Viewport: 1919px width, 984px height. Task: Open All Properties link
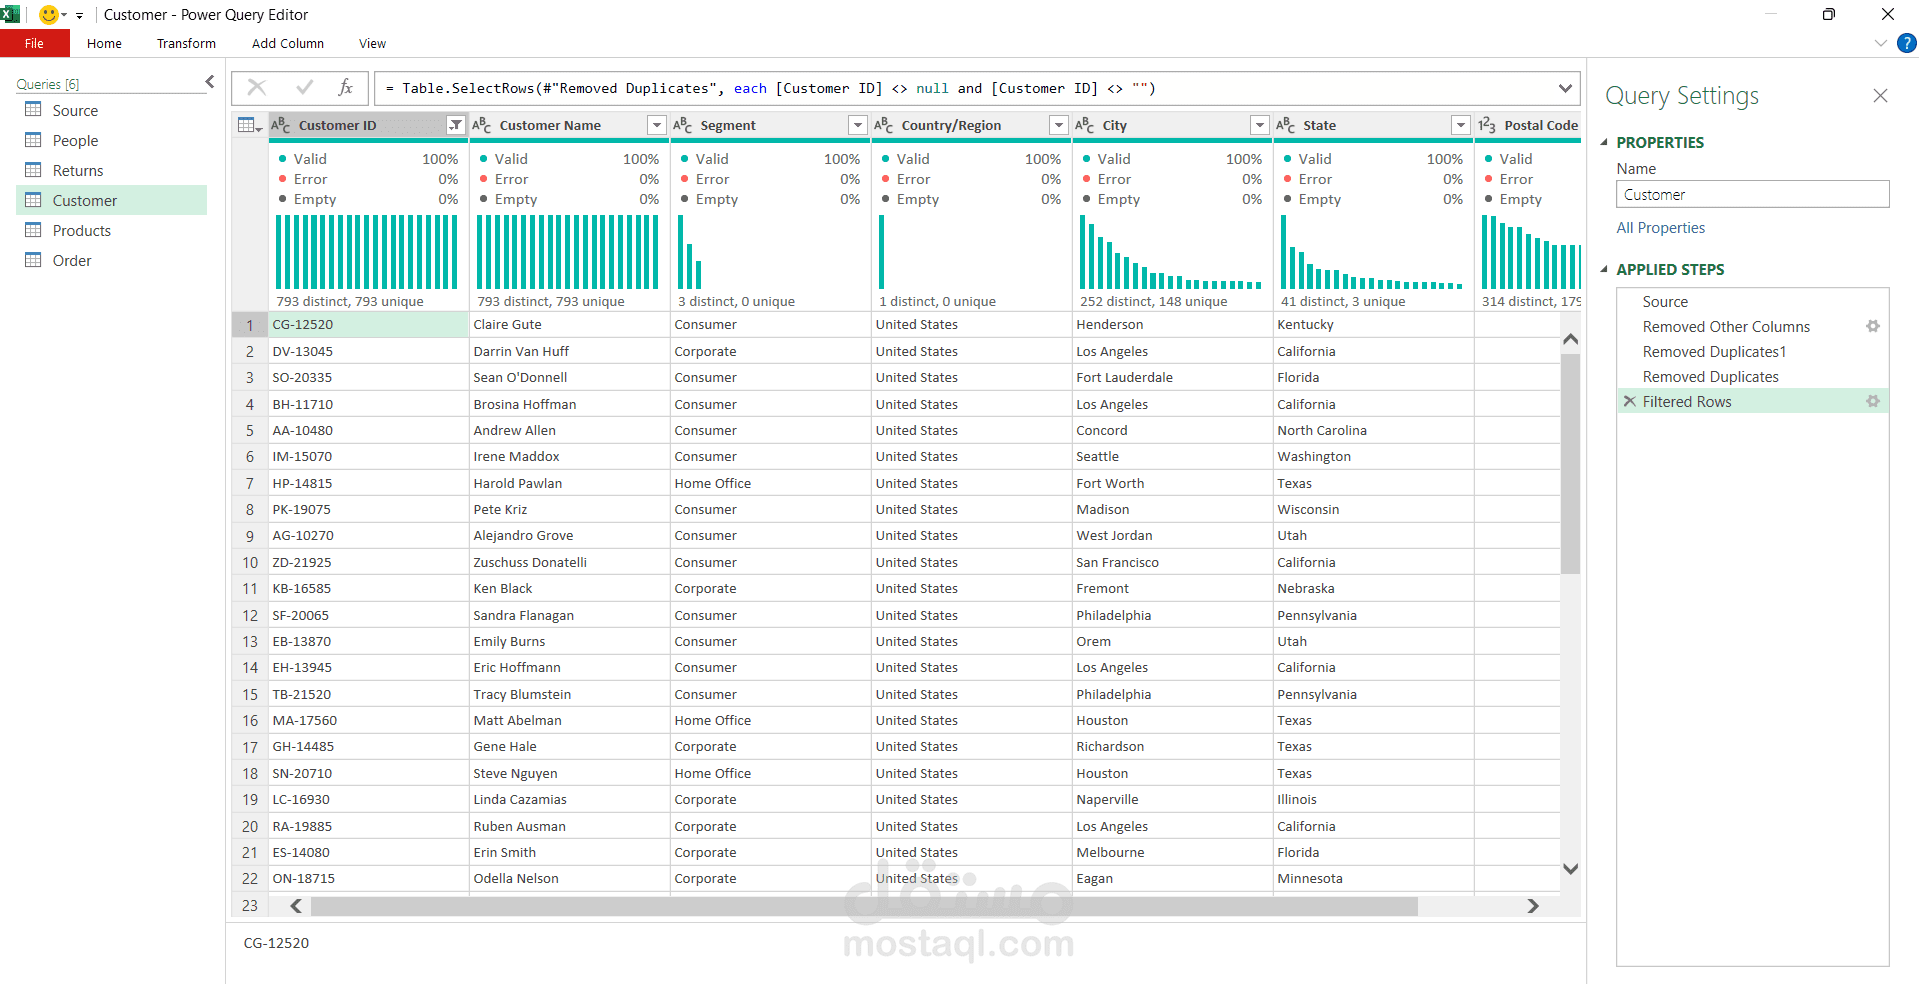tap(1660, 228)
